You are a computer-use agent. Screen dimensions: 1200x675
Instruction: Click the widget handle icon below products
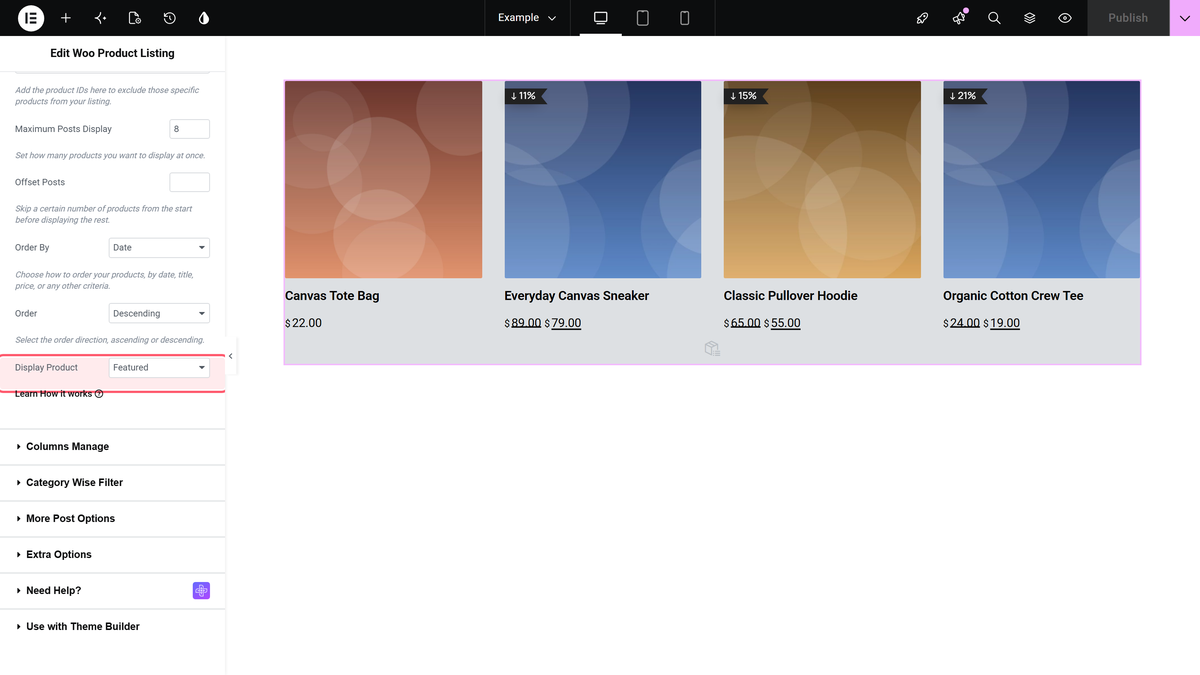(712, 348)
